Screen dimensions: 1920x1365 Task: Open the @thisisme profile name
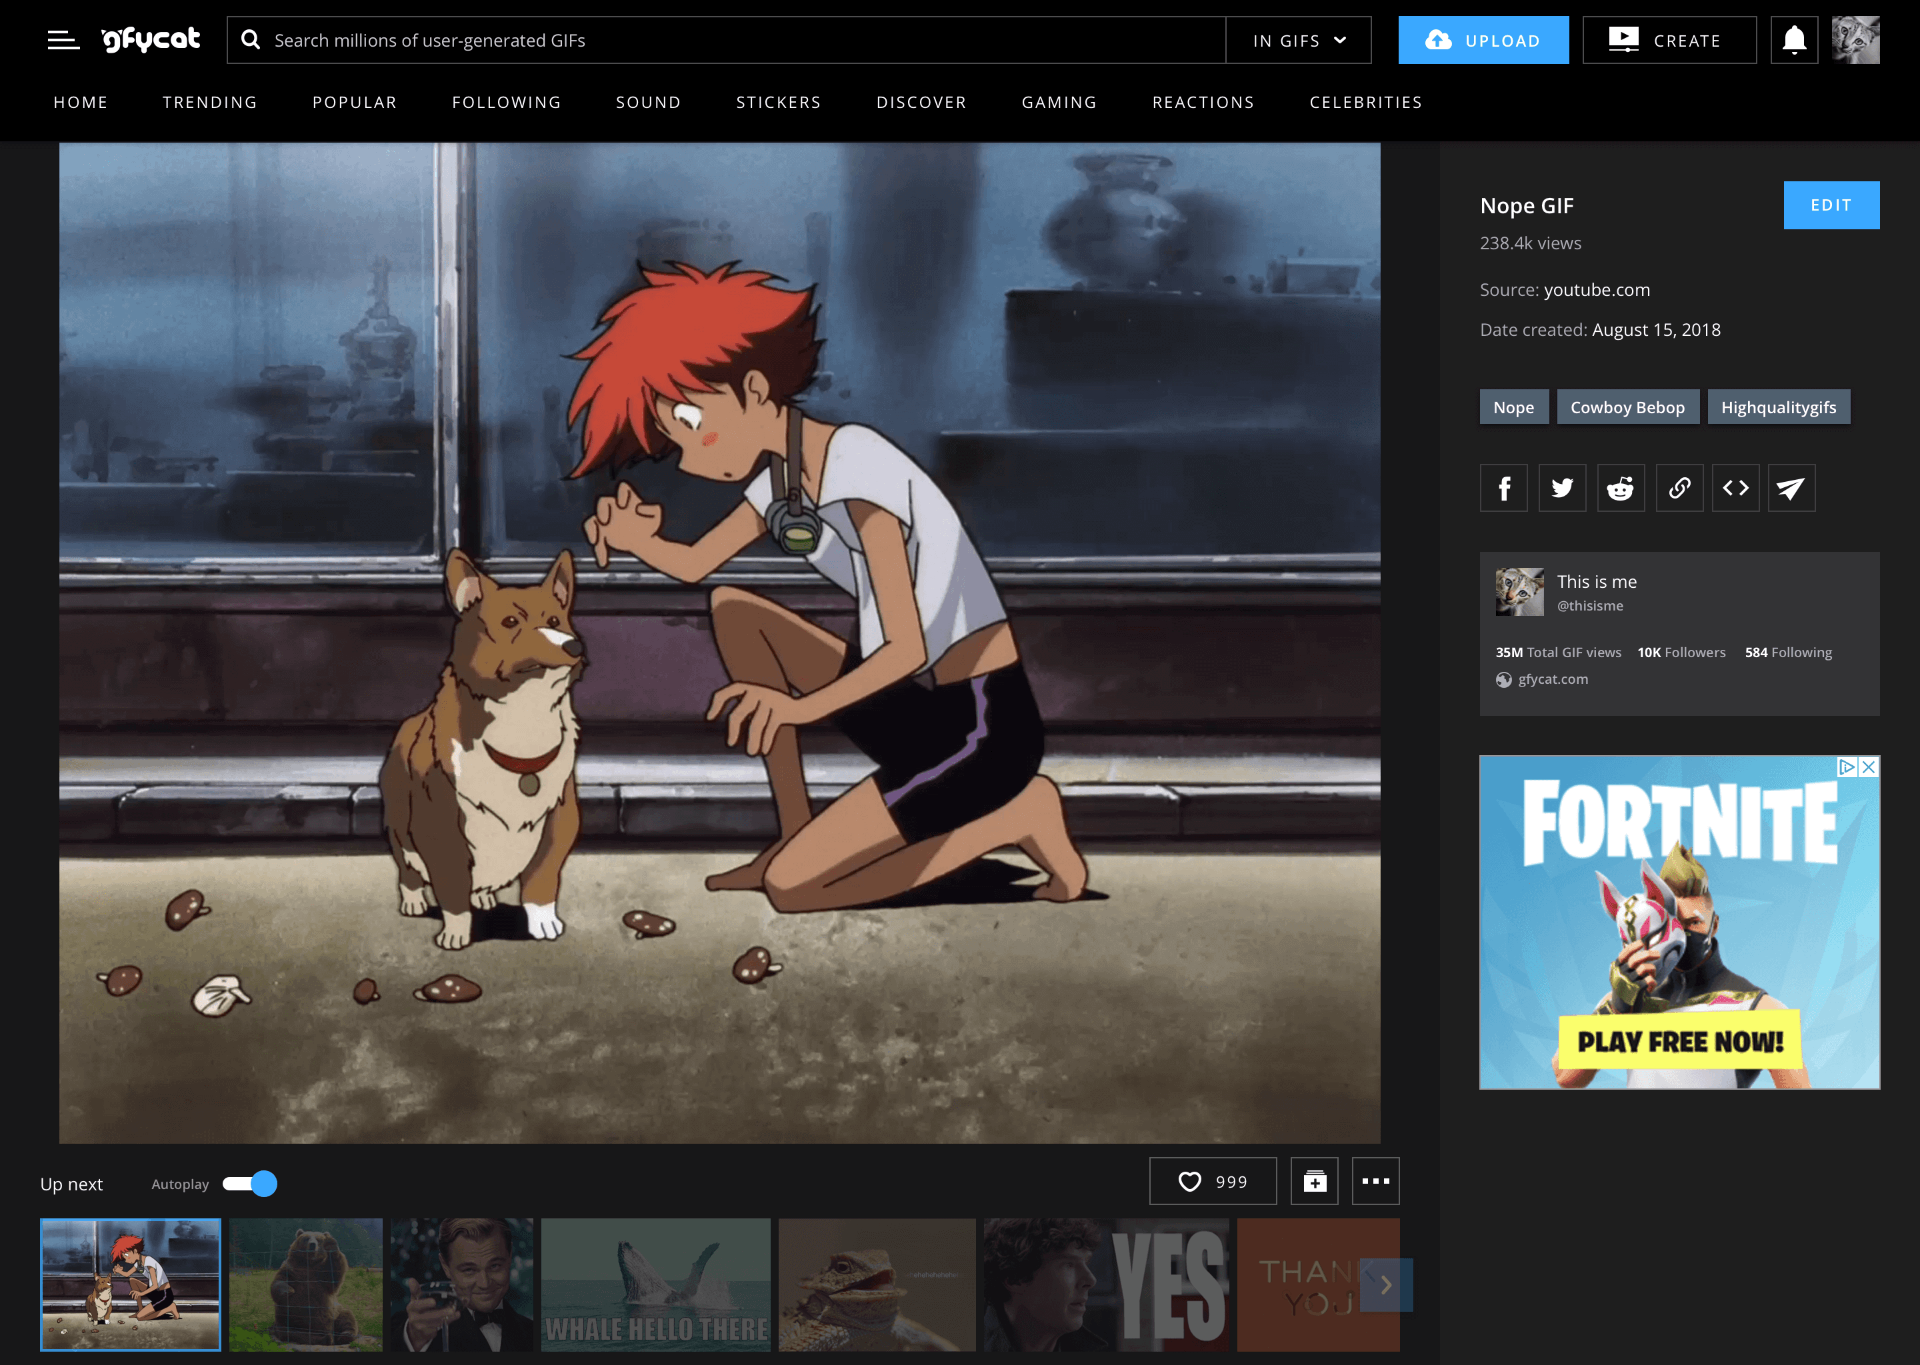[x=1590, y=606]
